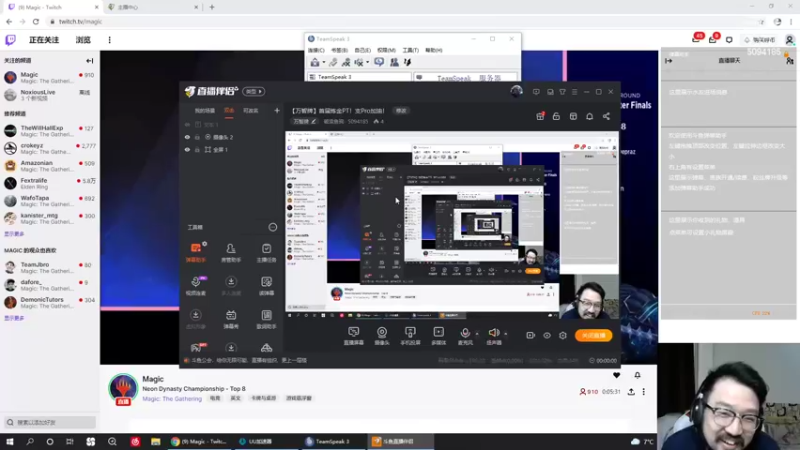Click the lock icon above preview
Viewport: 800px width, 450px height.
556,116
